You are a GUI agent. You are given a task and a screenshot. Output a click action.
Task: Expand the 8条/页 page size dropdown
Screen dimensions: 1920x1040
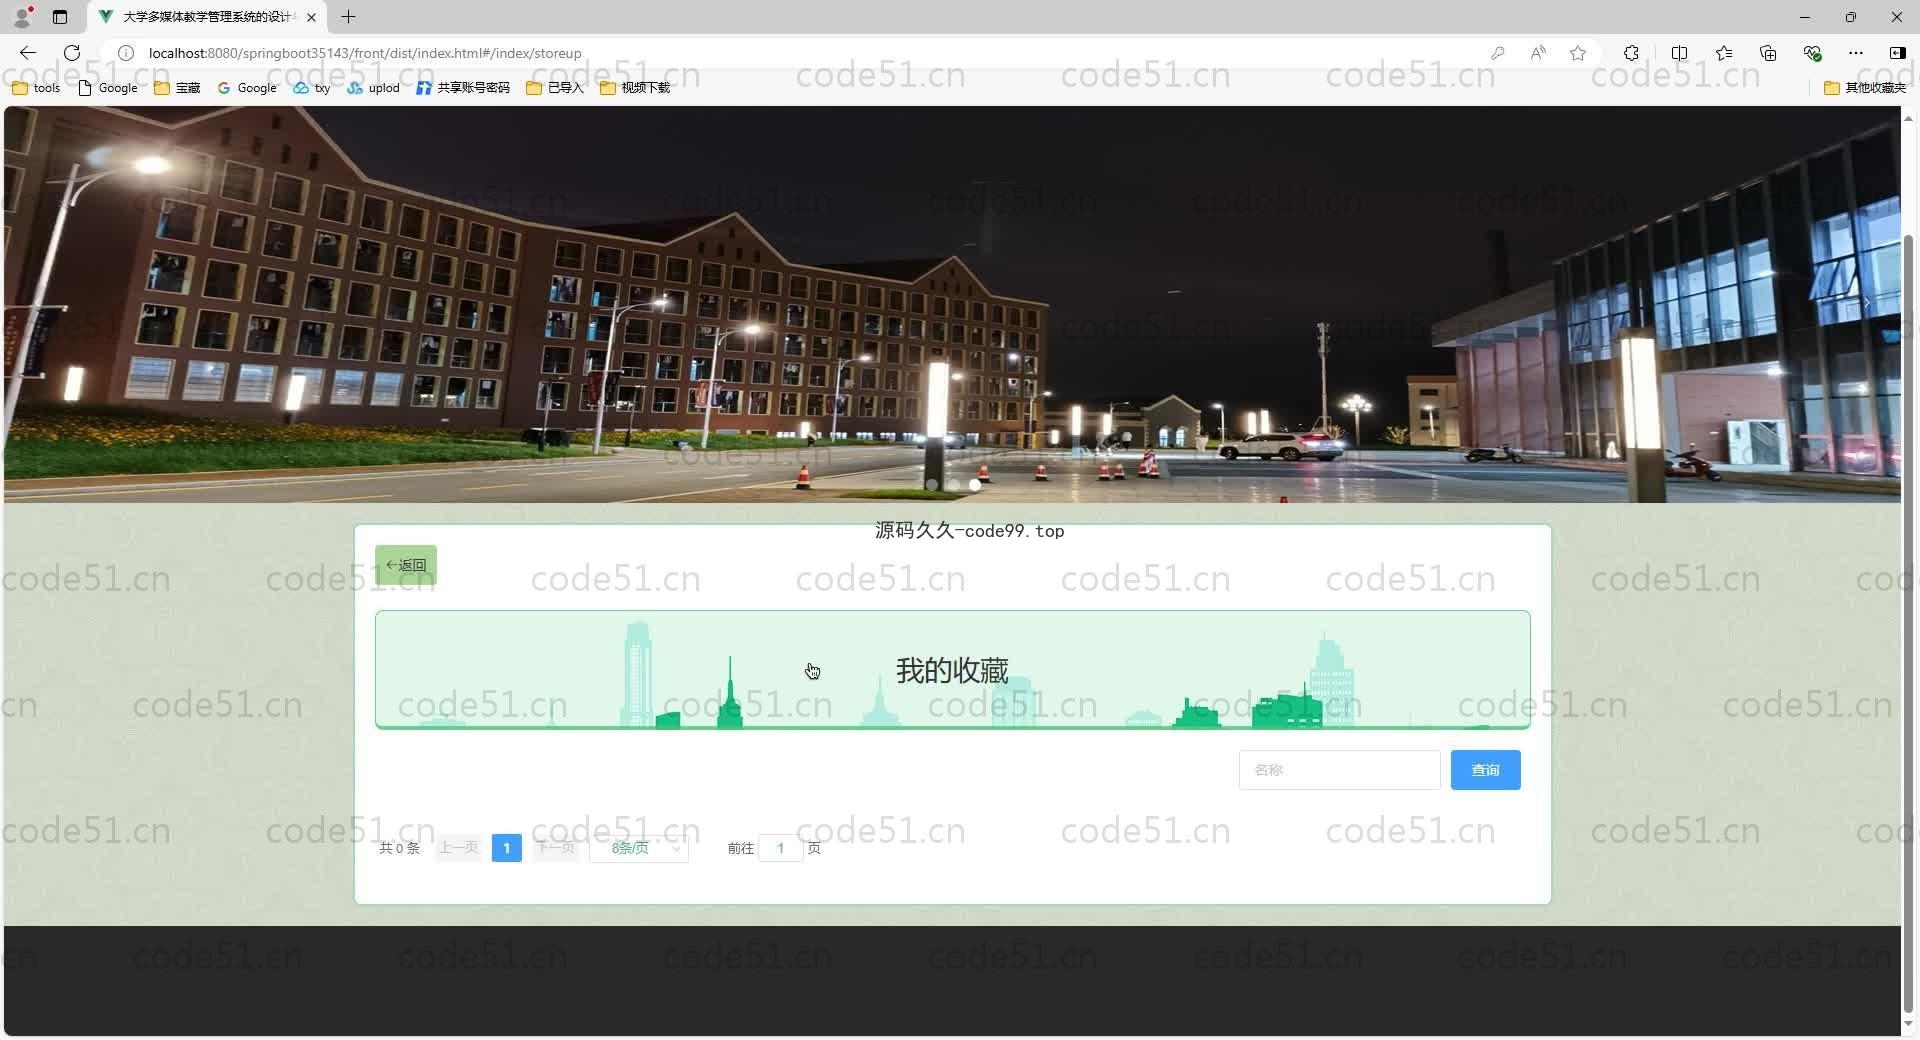tap(639, 848)
